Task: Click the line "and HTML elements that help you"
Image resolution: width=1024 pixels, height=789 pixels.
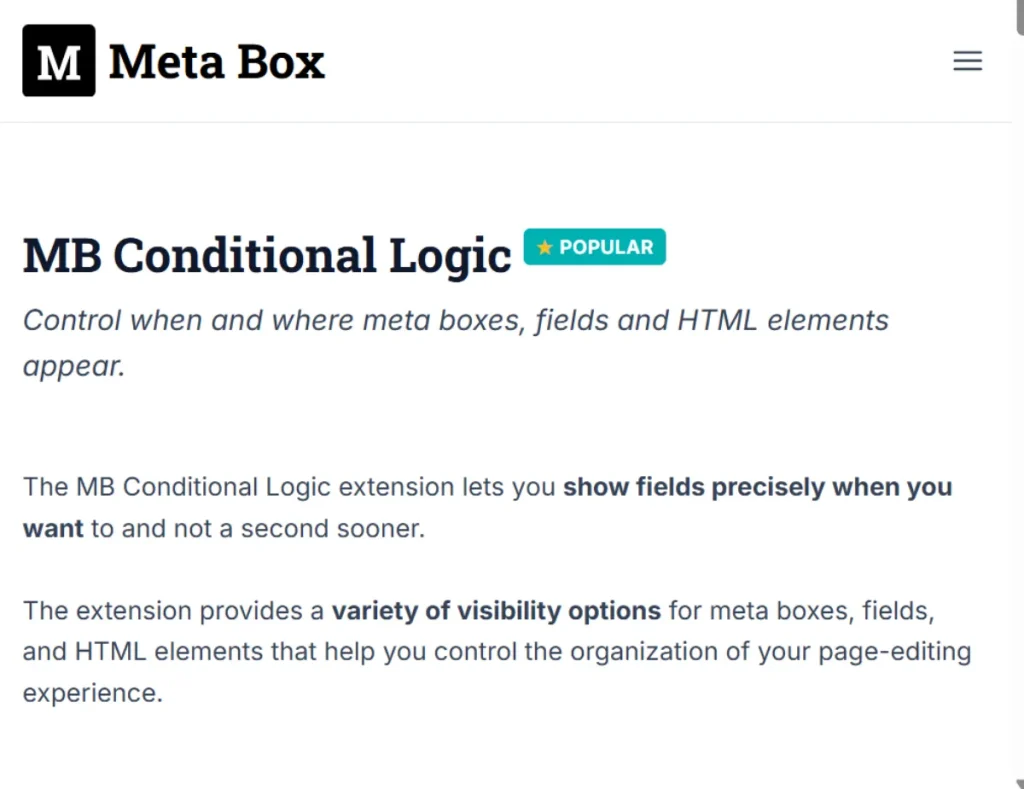Action: pyautogui.click(x=224, y=652)
